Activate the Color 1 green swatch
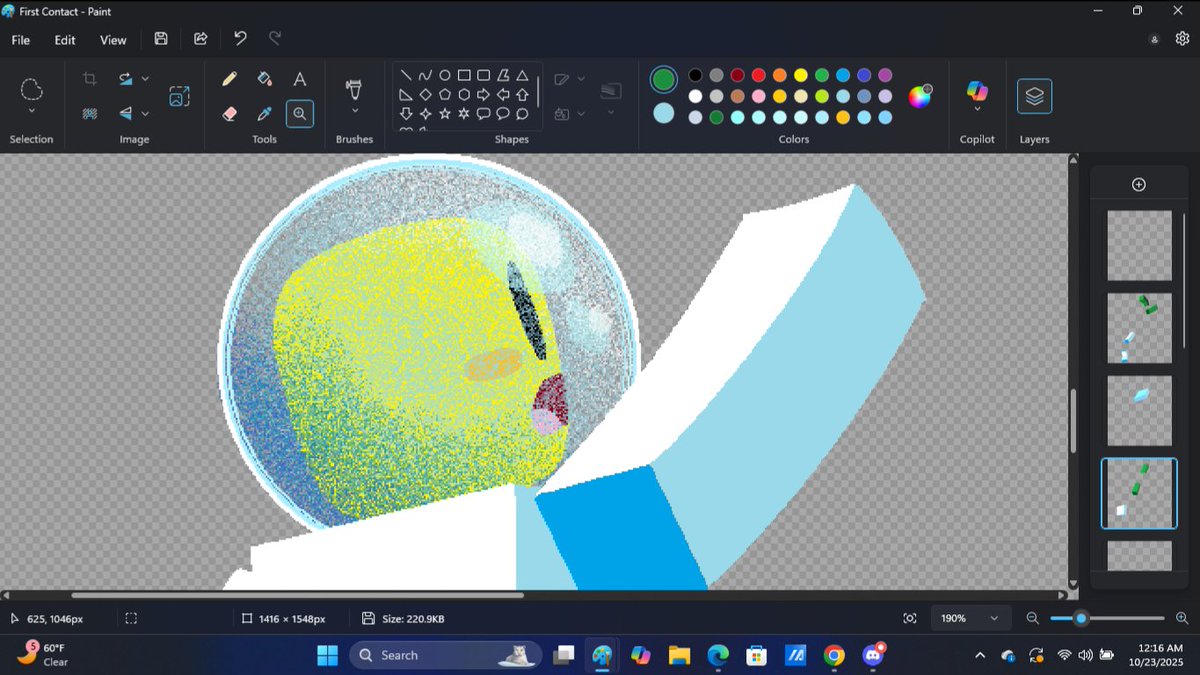The width and height of the screenshot is (1200, 675). (664, 79)
